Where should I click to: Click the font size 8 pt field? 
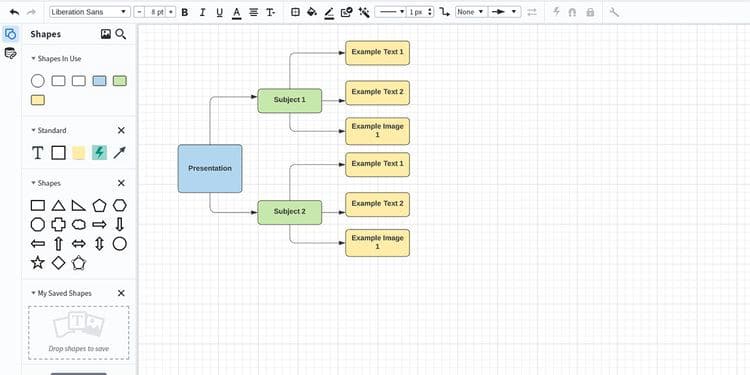(155, 12)
